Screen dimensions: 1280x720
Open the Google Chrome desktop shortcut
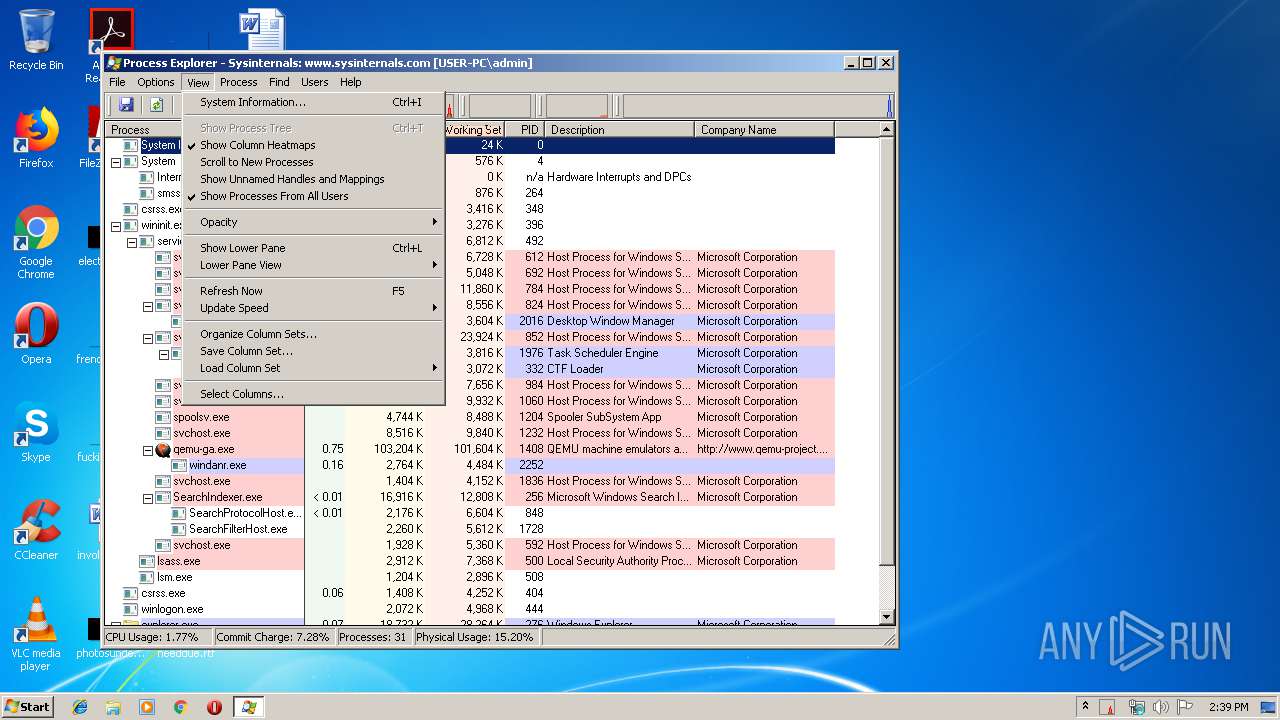[x=36, y=242]
